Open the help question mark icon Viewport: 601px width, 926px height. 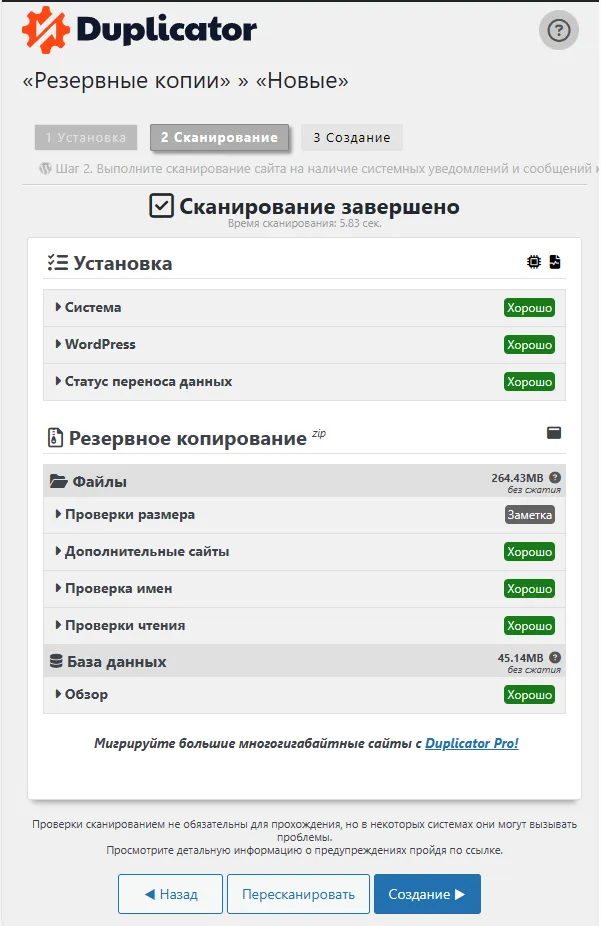pyautogui.click(x=558, y=30)
